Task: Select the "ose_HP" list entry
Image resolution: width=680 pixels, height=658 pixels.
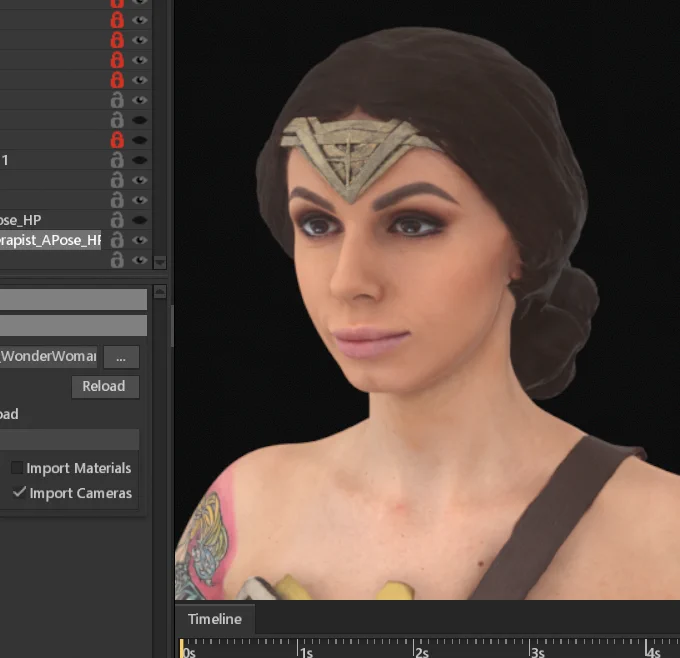Action: pyautogui.click(x=20, y=220)
